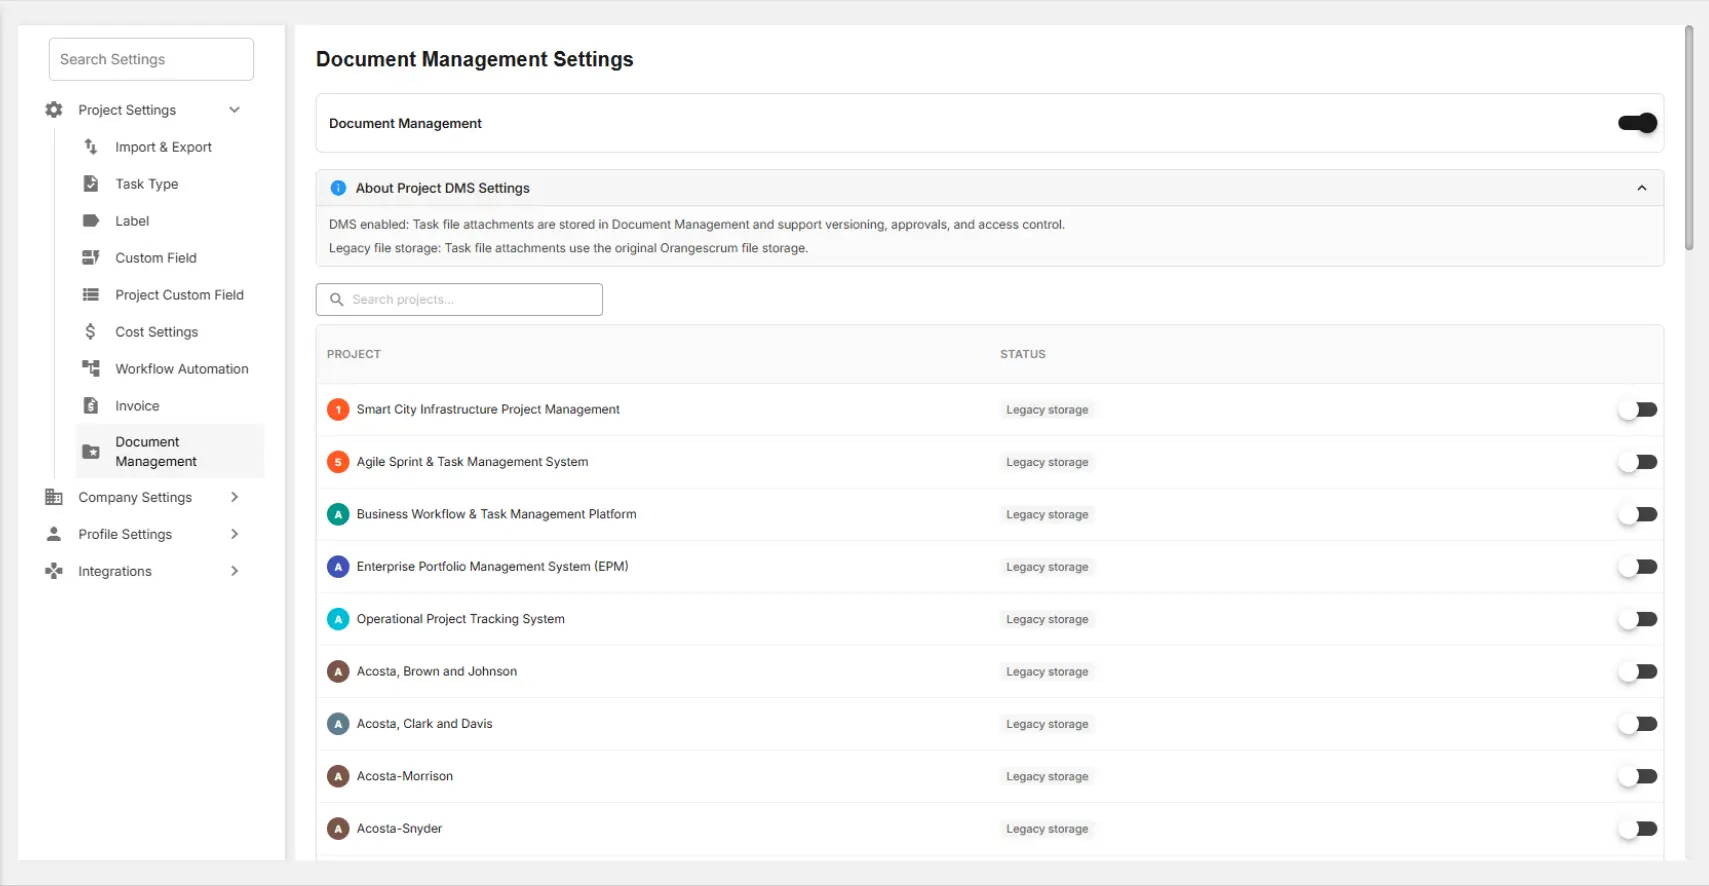Viewport: 1709px width, 886px height.
Task: Click the STATUS column header
Action: click(x=1023, y=354)
